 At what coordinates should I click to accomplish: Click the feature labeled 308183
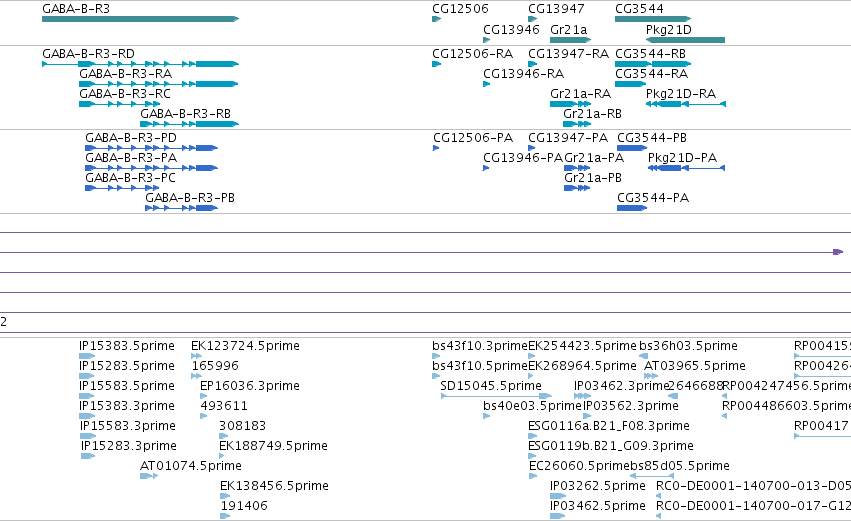[243, 426]
